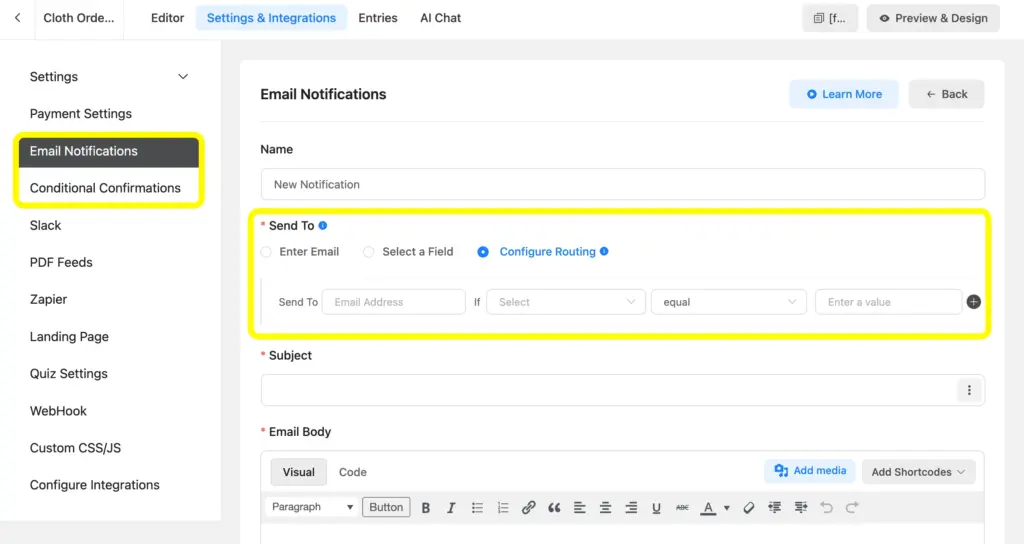The width and height of the screenshot is (1024, 544).
Task: Click the Cloth Order form title
Action: 78,18
